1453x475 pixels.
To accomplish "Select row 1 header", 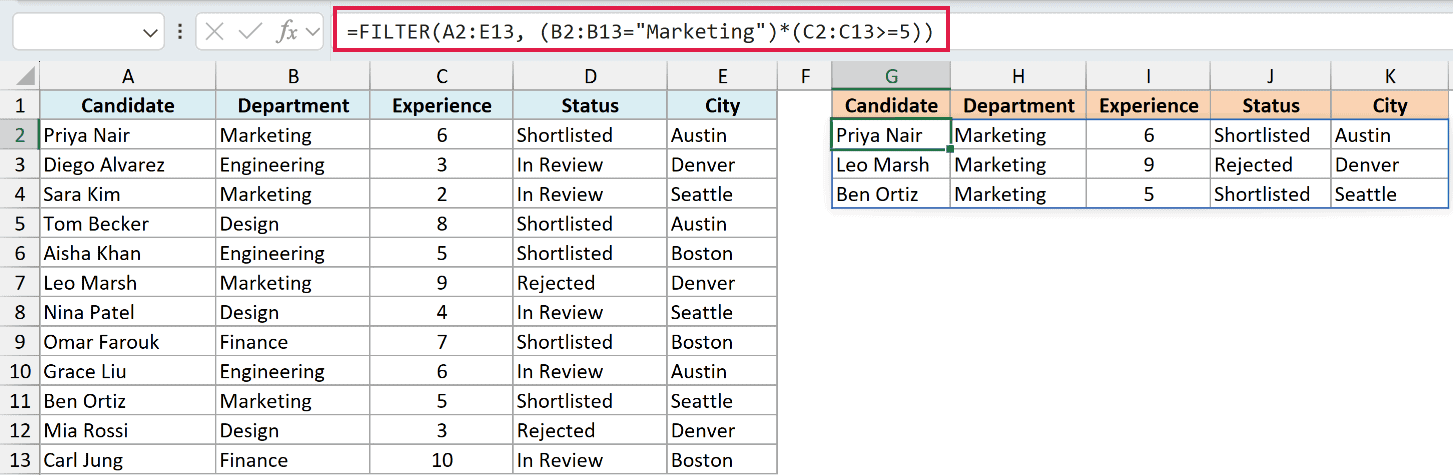I will click(x=20, y=105).
